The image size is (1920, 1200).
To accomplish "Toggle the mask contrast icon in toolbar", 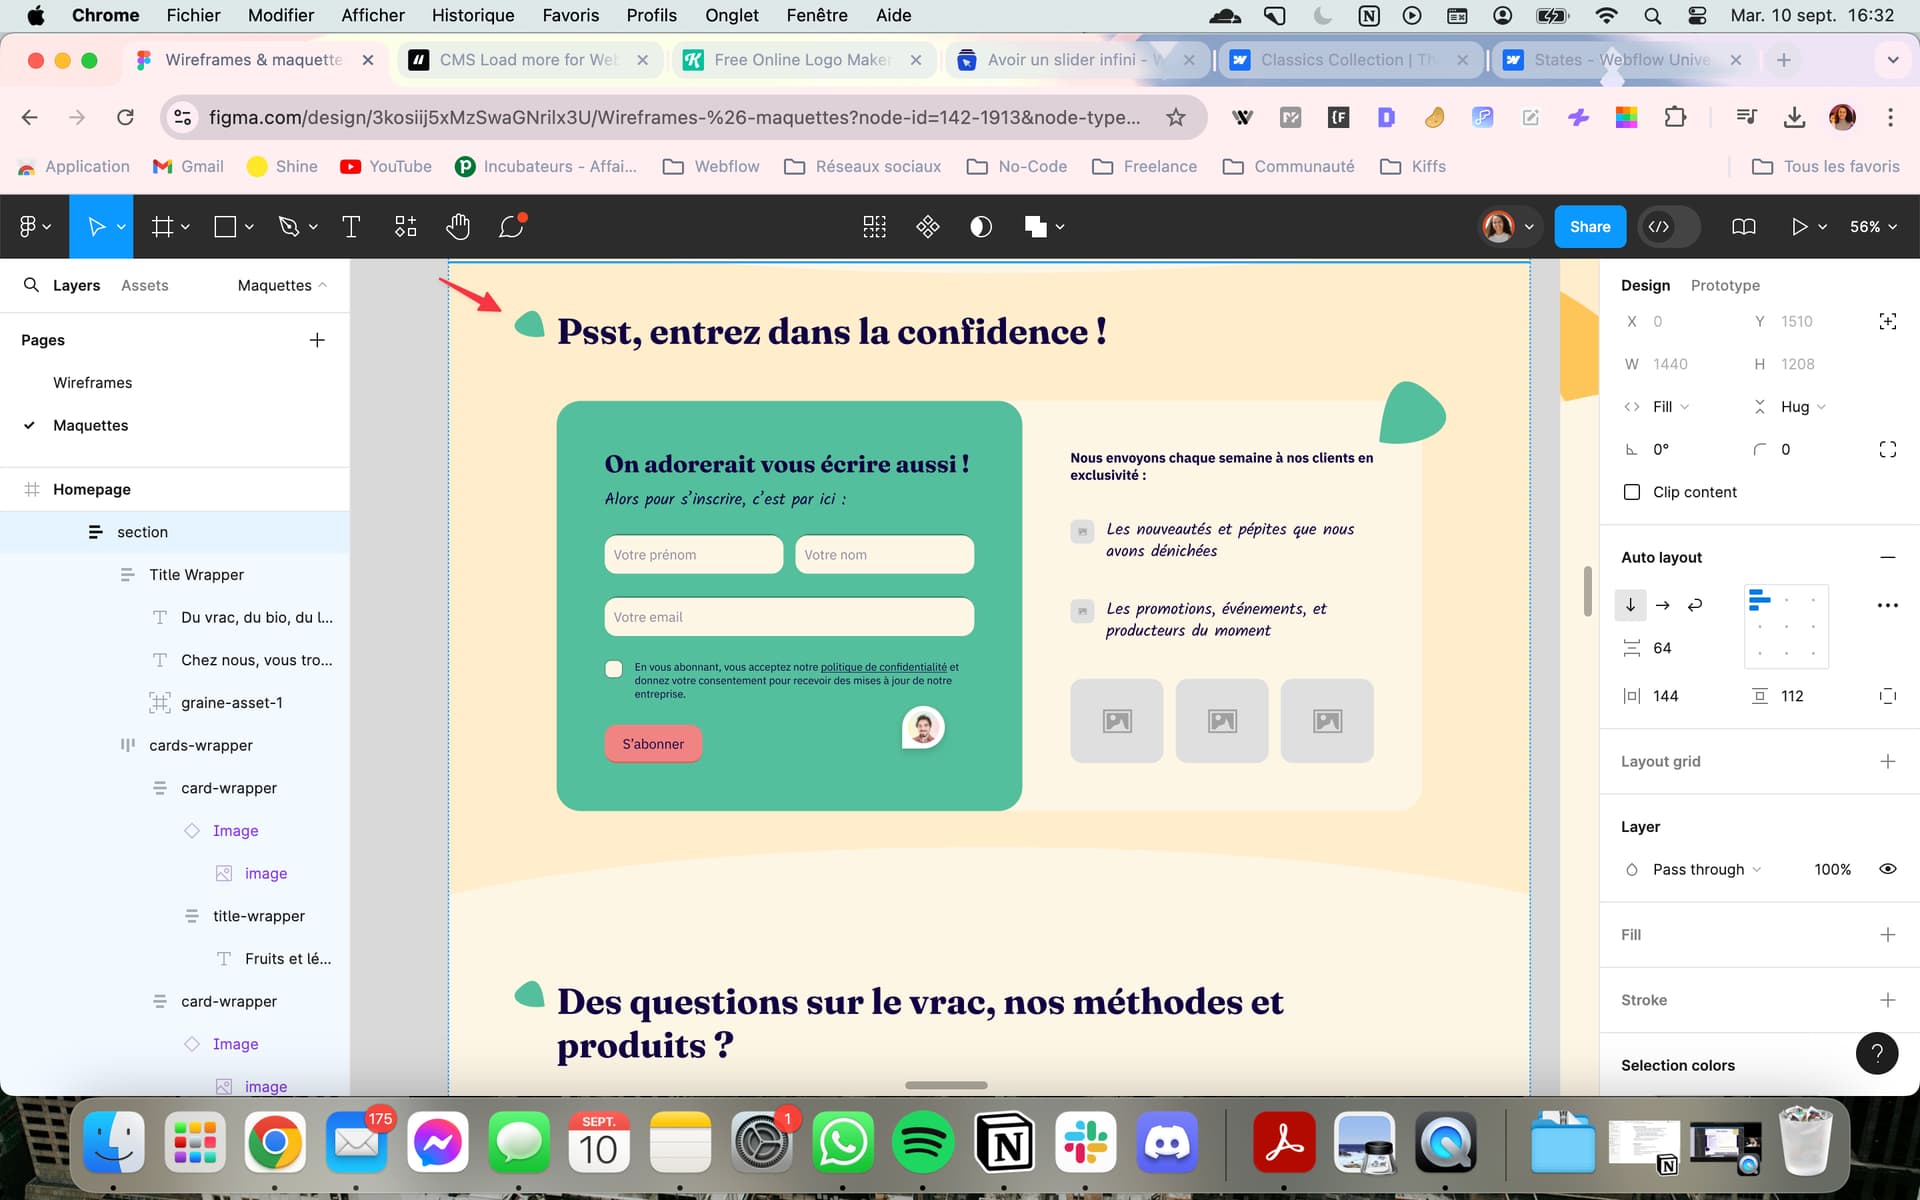I will click(981, 227).
